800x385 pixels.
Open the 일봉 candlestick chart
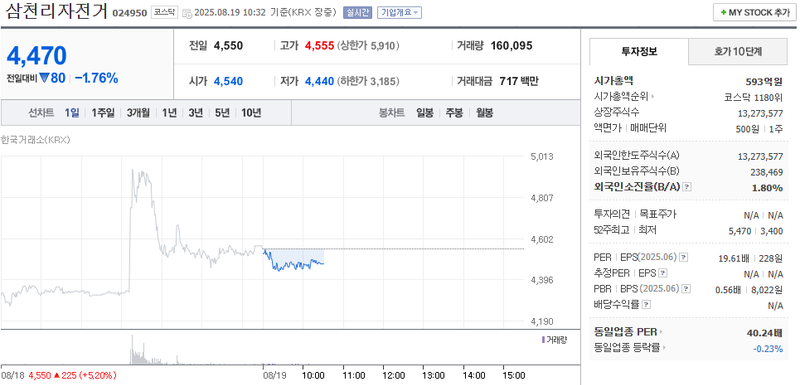(x=424, y=113)
